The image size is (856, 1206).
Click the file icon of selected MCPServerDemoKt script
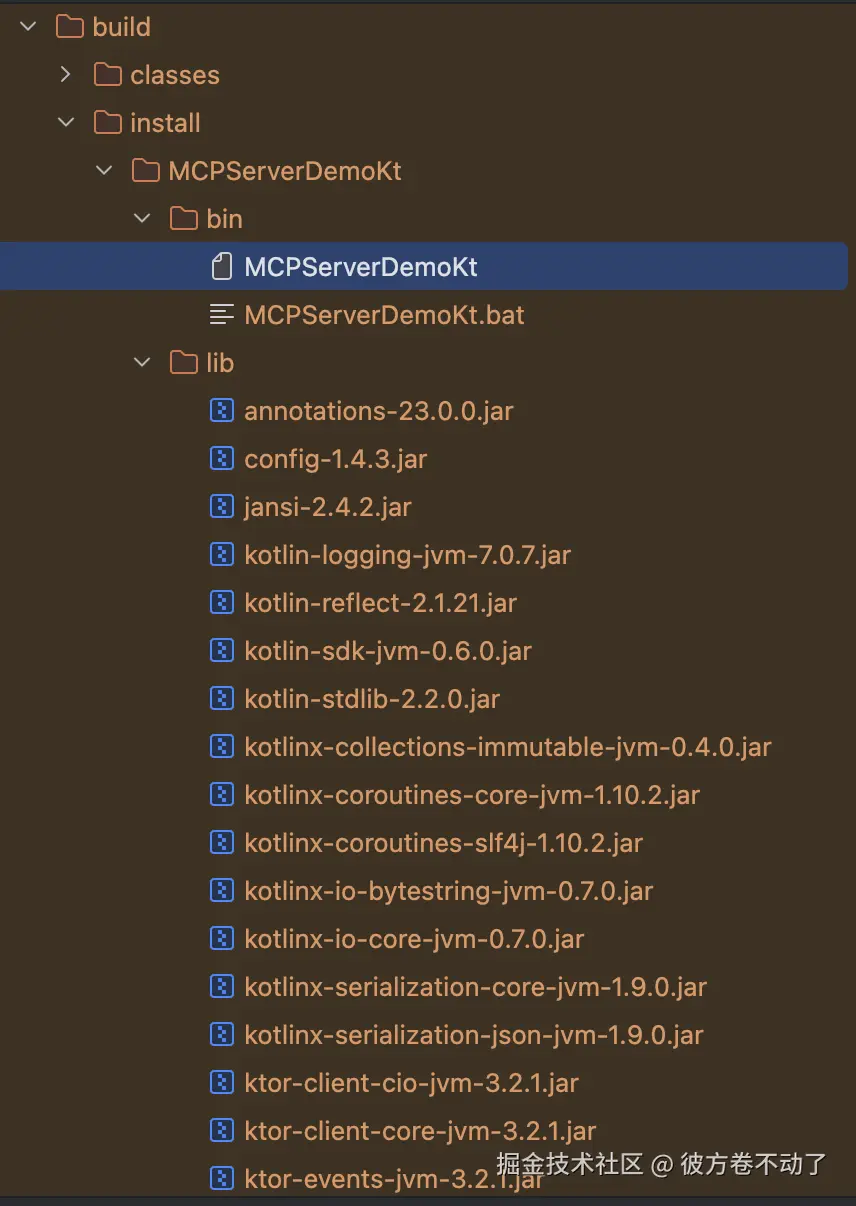(221, 267)
